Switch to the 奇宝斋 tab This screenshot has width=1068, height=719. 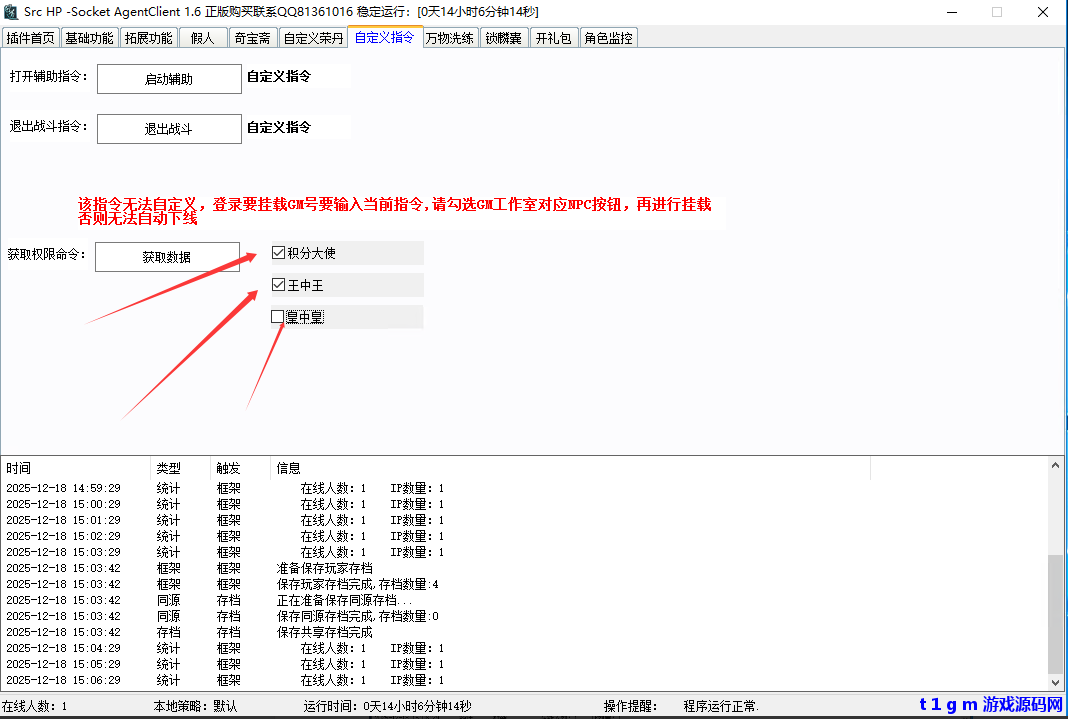(x=252, y=37)
